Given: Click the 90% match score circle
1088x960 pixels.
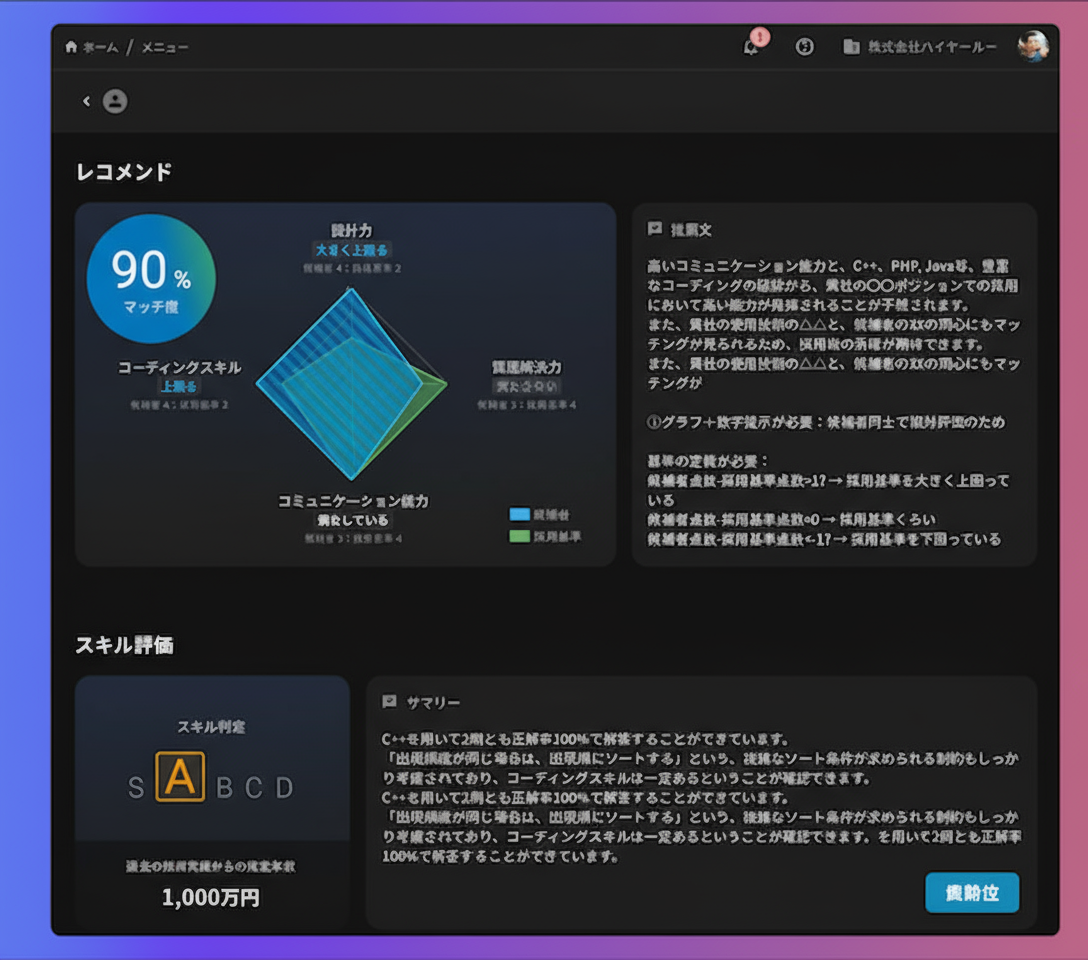Looking at the screenshot, I should coord(151,279).
